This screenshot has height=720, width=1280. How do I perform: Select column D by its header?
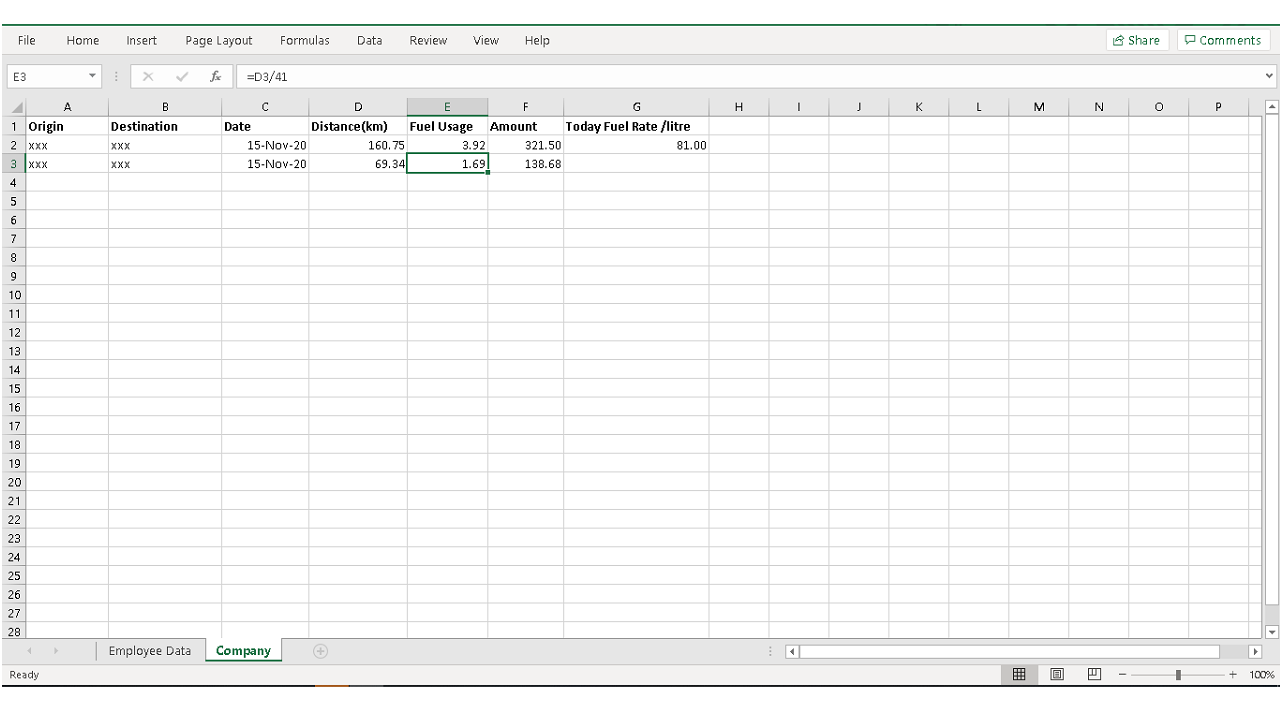click(x=358, y=107)
